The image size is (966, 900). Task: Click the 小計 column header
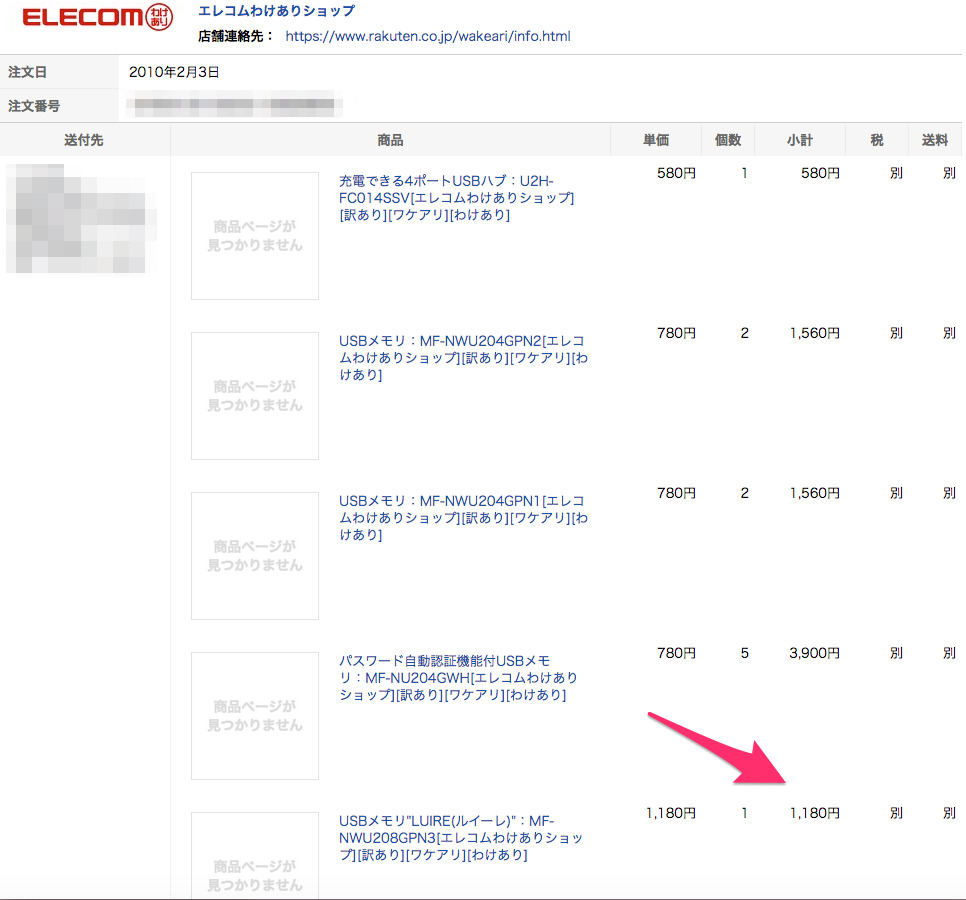point(799,141)
